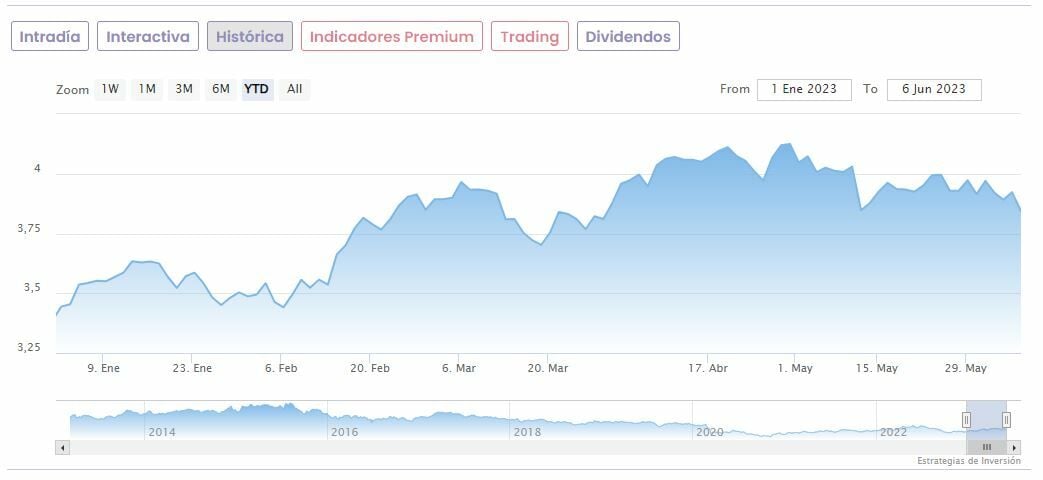The image size is (1043, 480).
Task: Grab the right navigator range handle
Action: tap(1006, 420)
